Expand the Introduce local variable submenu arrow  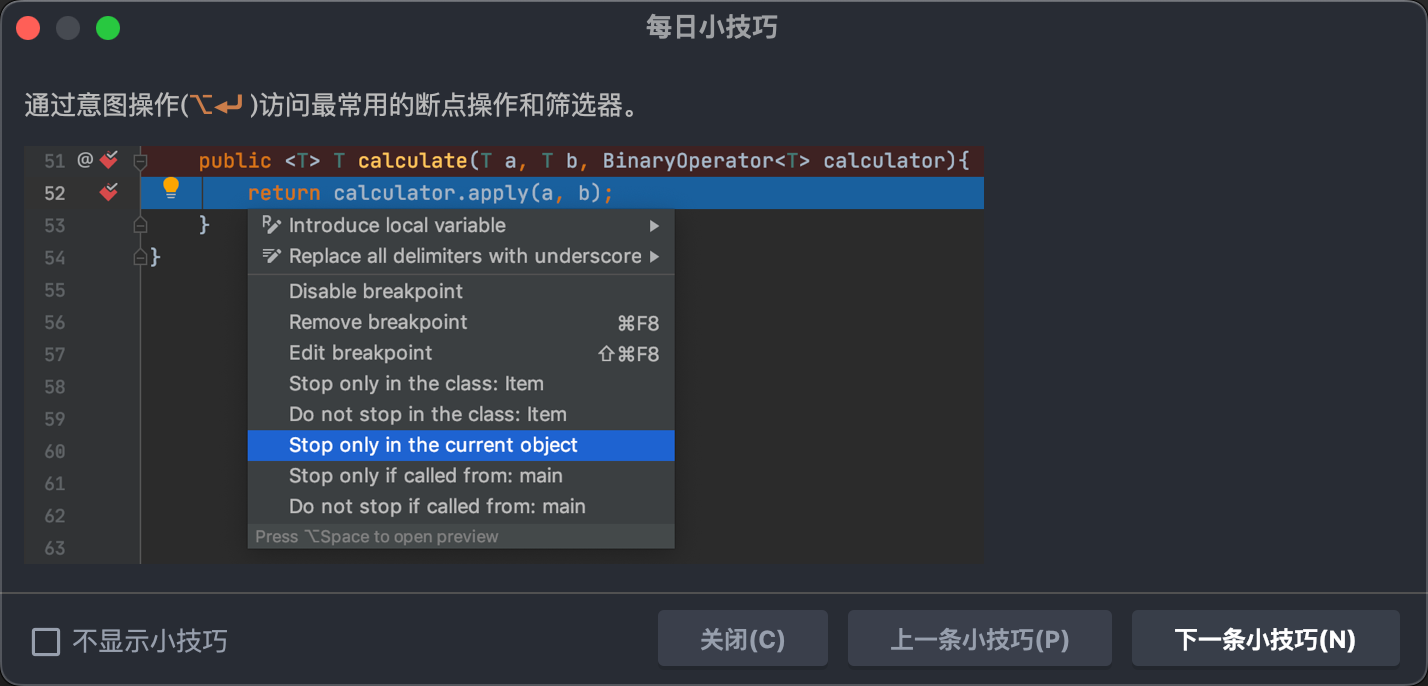[654, 225]
